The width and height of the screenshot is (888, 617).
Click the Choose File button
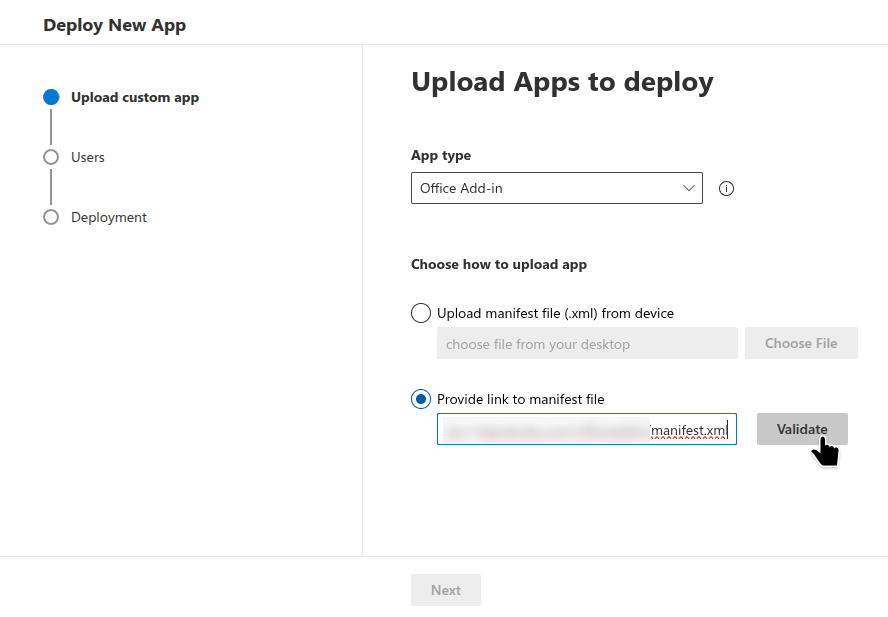(x=801, y=343)
